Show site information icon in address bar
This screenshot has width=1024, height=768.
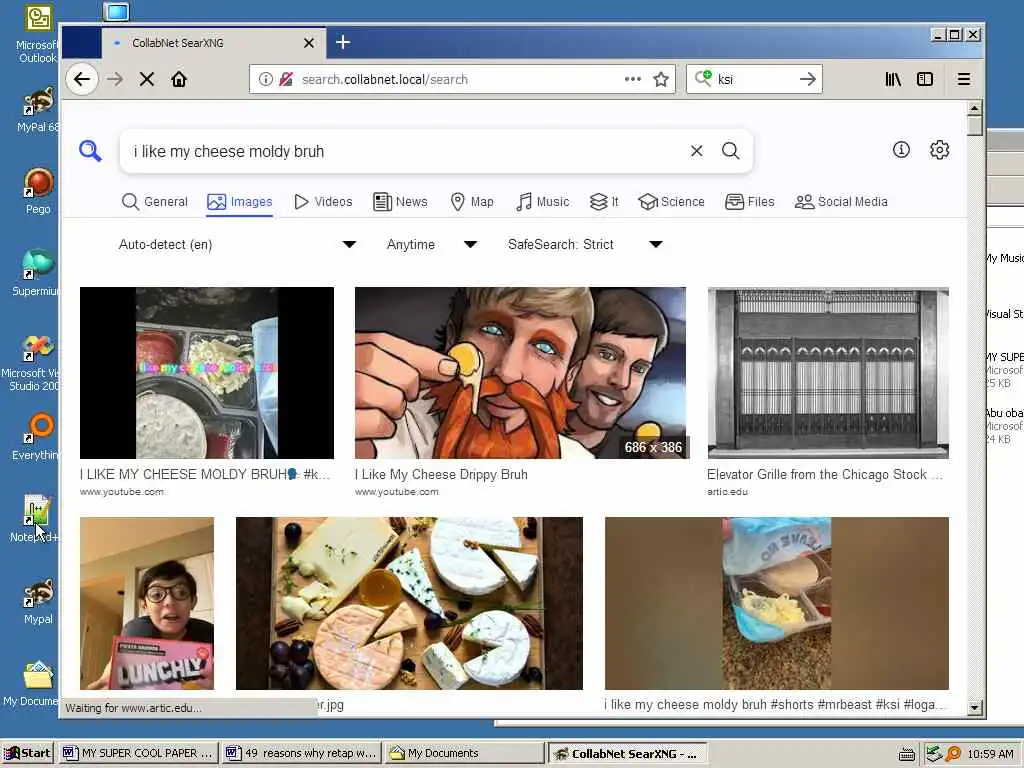(265, 80)
